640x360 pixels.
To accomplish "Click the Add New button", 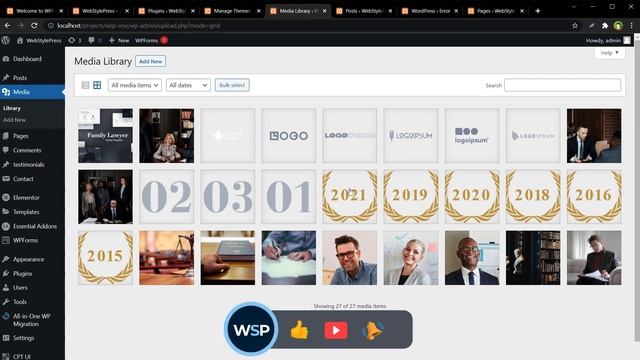I will point(150,61).
